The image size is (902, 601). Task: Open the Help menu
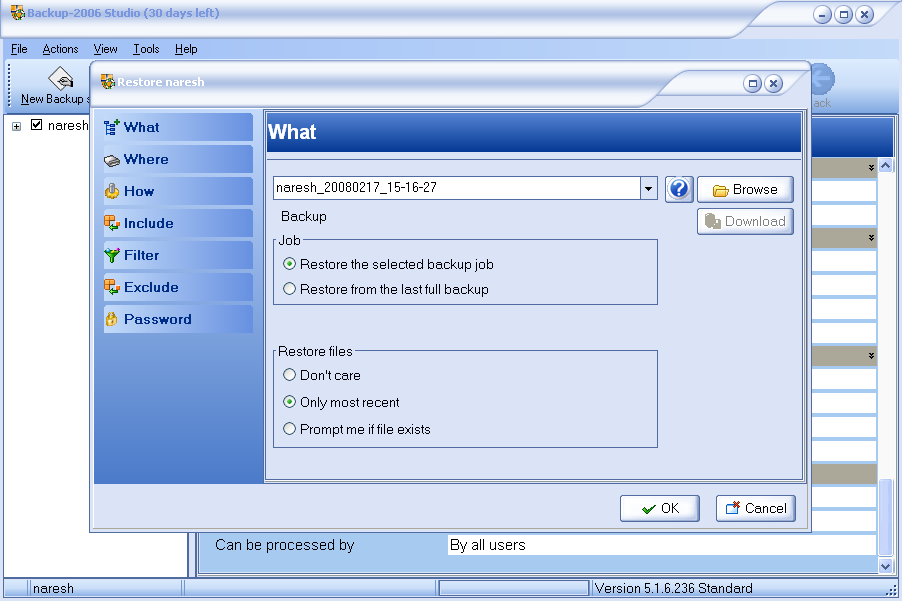click(186, 49)
